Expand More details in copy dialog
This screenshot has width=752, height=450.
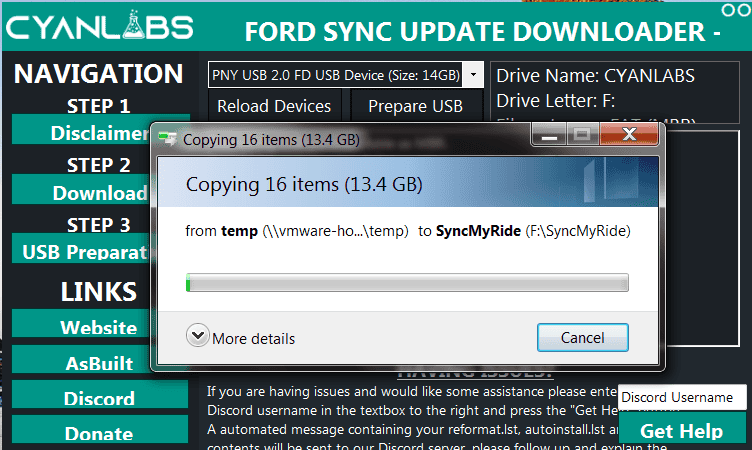tap(240, 336)
